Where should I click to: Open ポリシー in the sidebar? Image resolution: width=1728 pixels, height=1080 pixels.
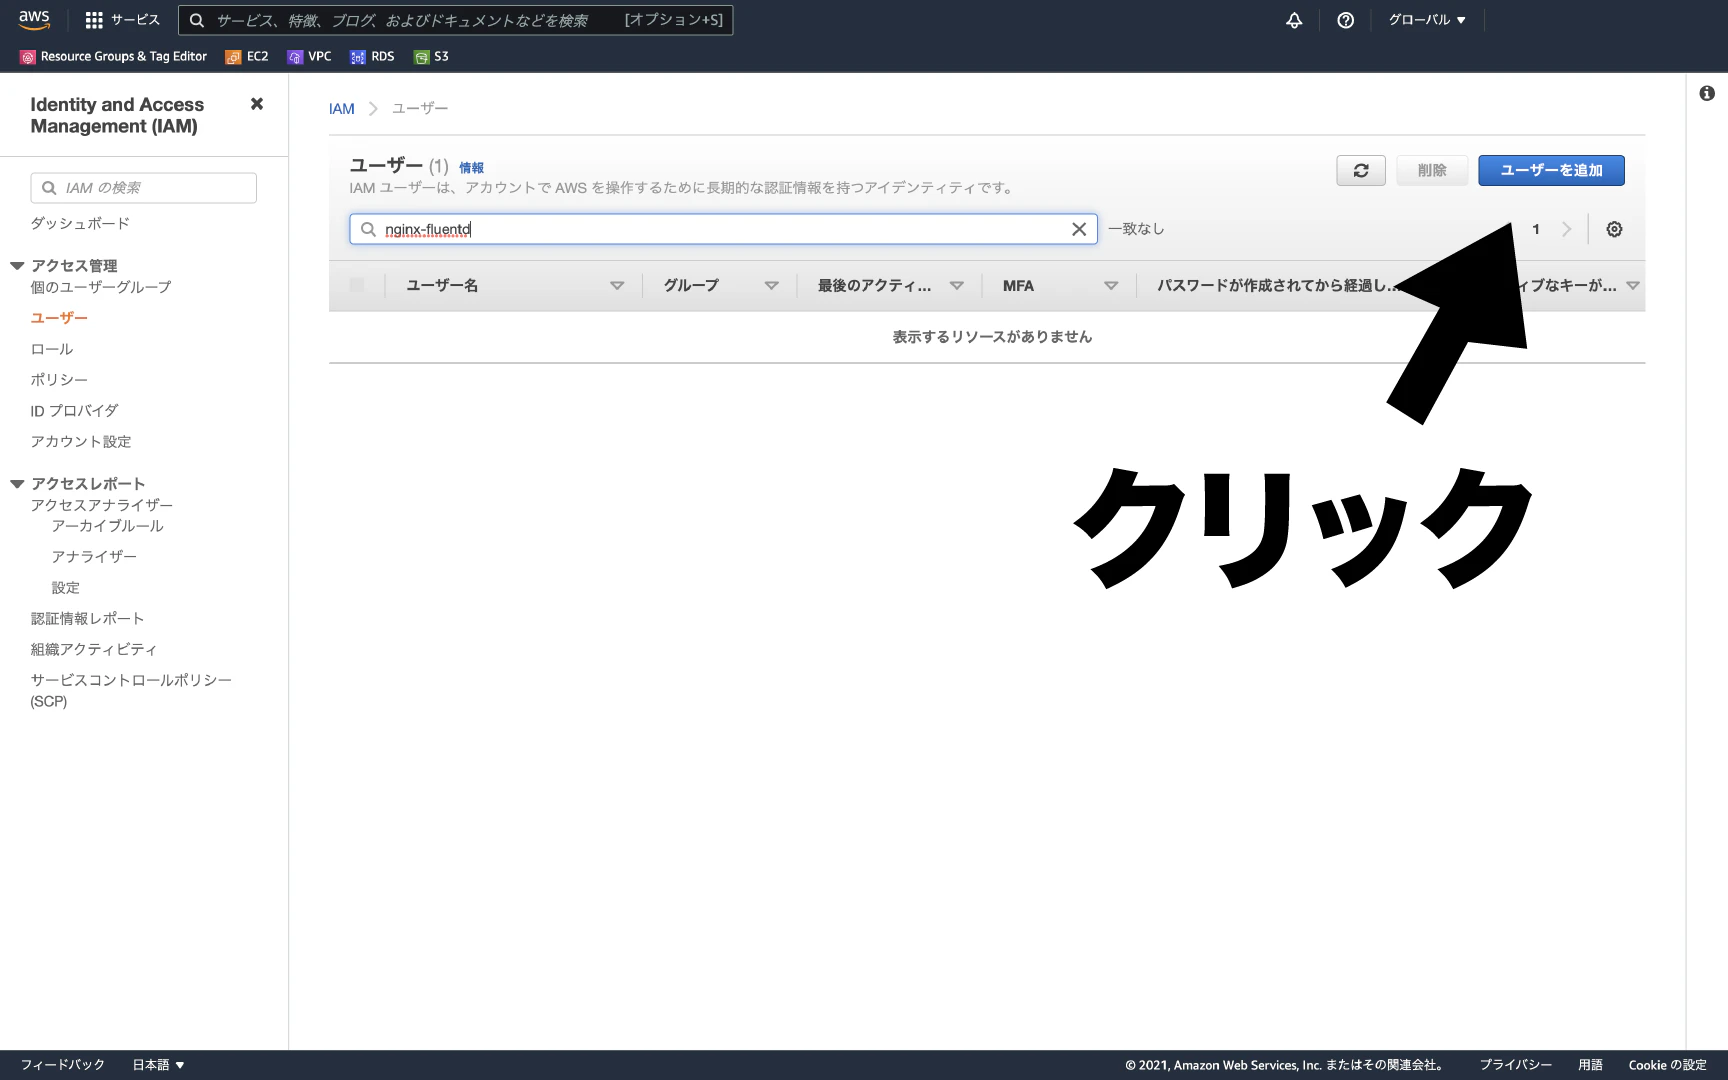click(59, 380)
